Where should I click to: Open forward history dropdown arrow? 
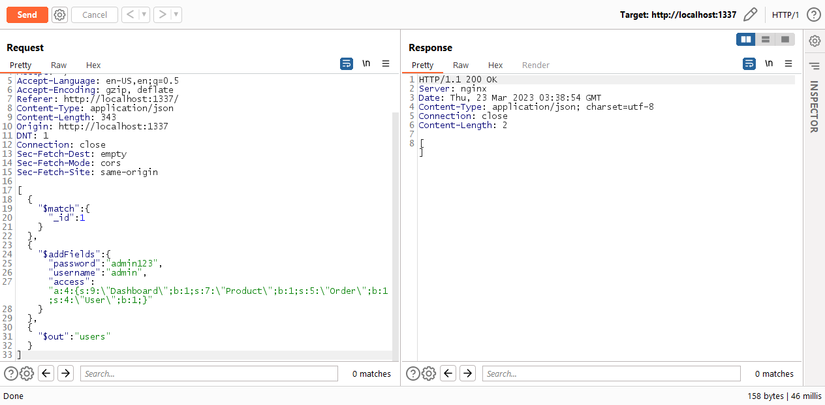click(x=176, y=15)
